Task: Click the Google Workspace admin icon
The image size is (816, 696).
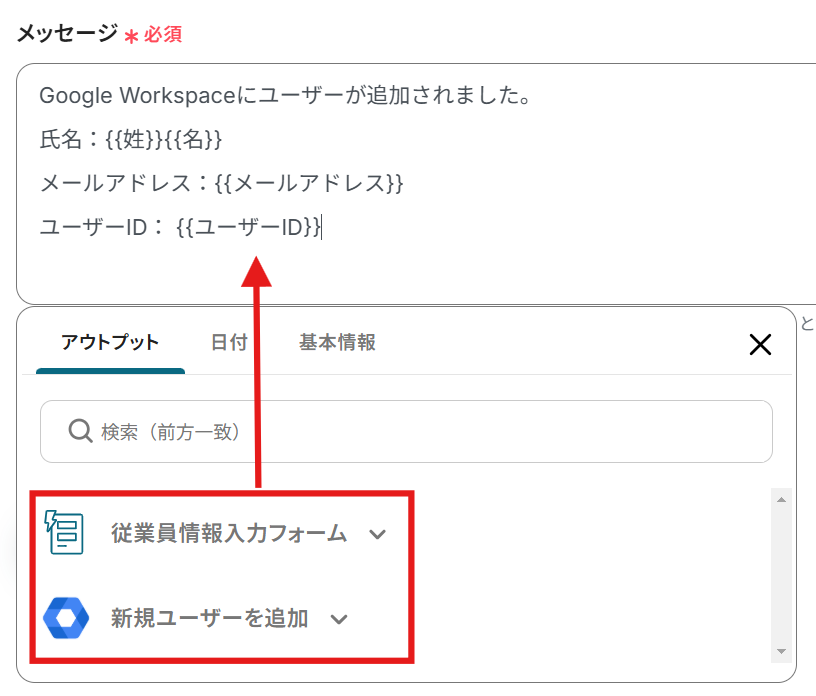Action: tap(66, 618)
